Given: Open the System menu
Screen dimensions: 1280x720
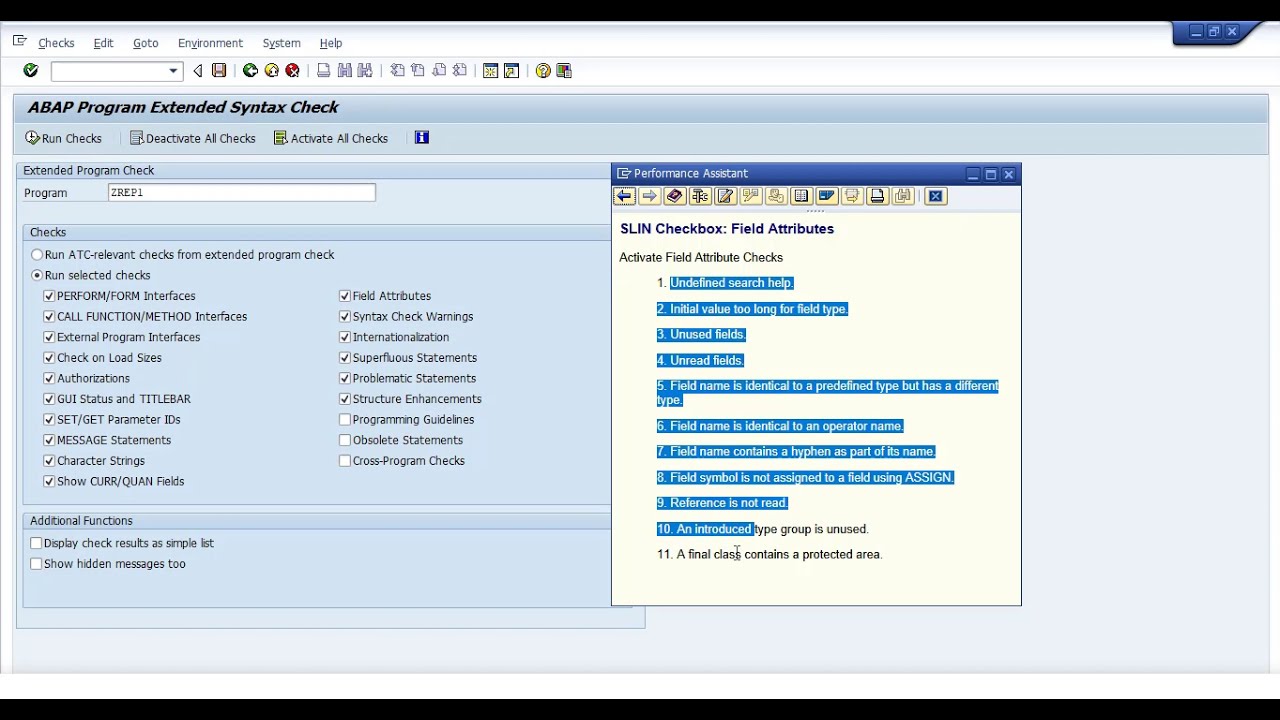Looking at the screenshot, I should click(281, 43).
